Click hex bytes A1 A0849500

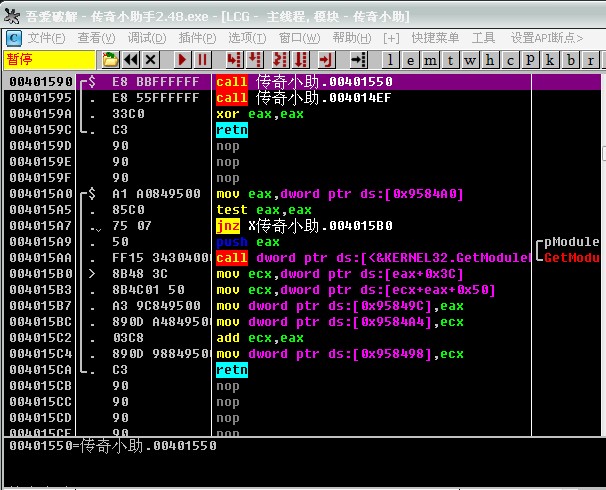(x=157, y=194)
